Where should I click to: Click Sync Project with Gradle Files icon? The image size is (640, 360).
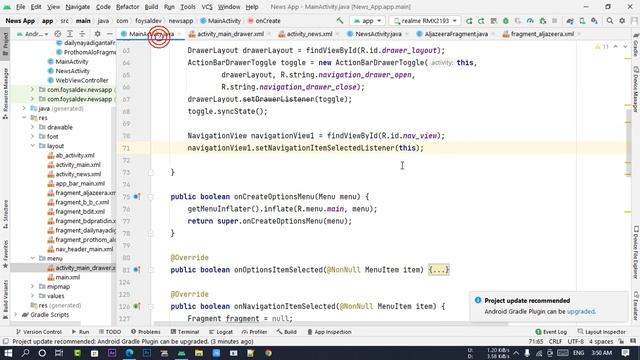pyautogui.click(x=570, y=21)
